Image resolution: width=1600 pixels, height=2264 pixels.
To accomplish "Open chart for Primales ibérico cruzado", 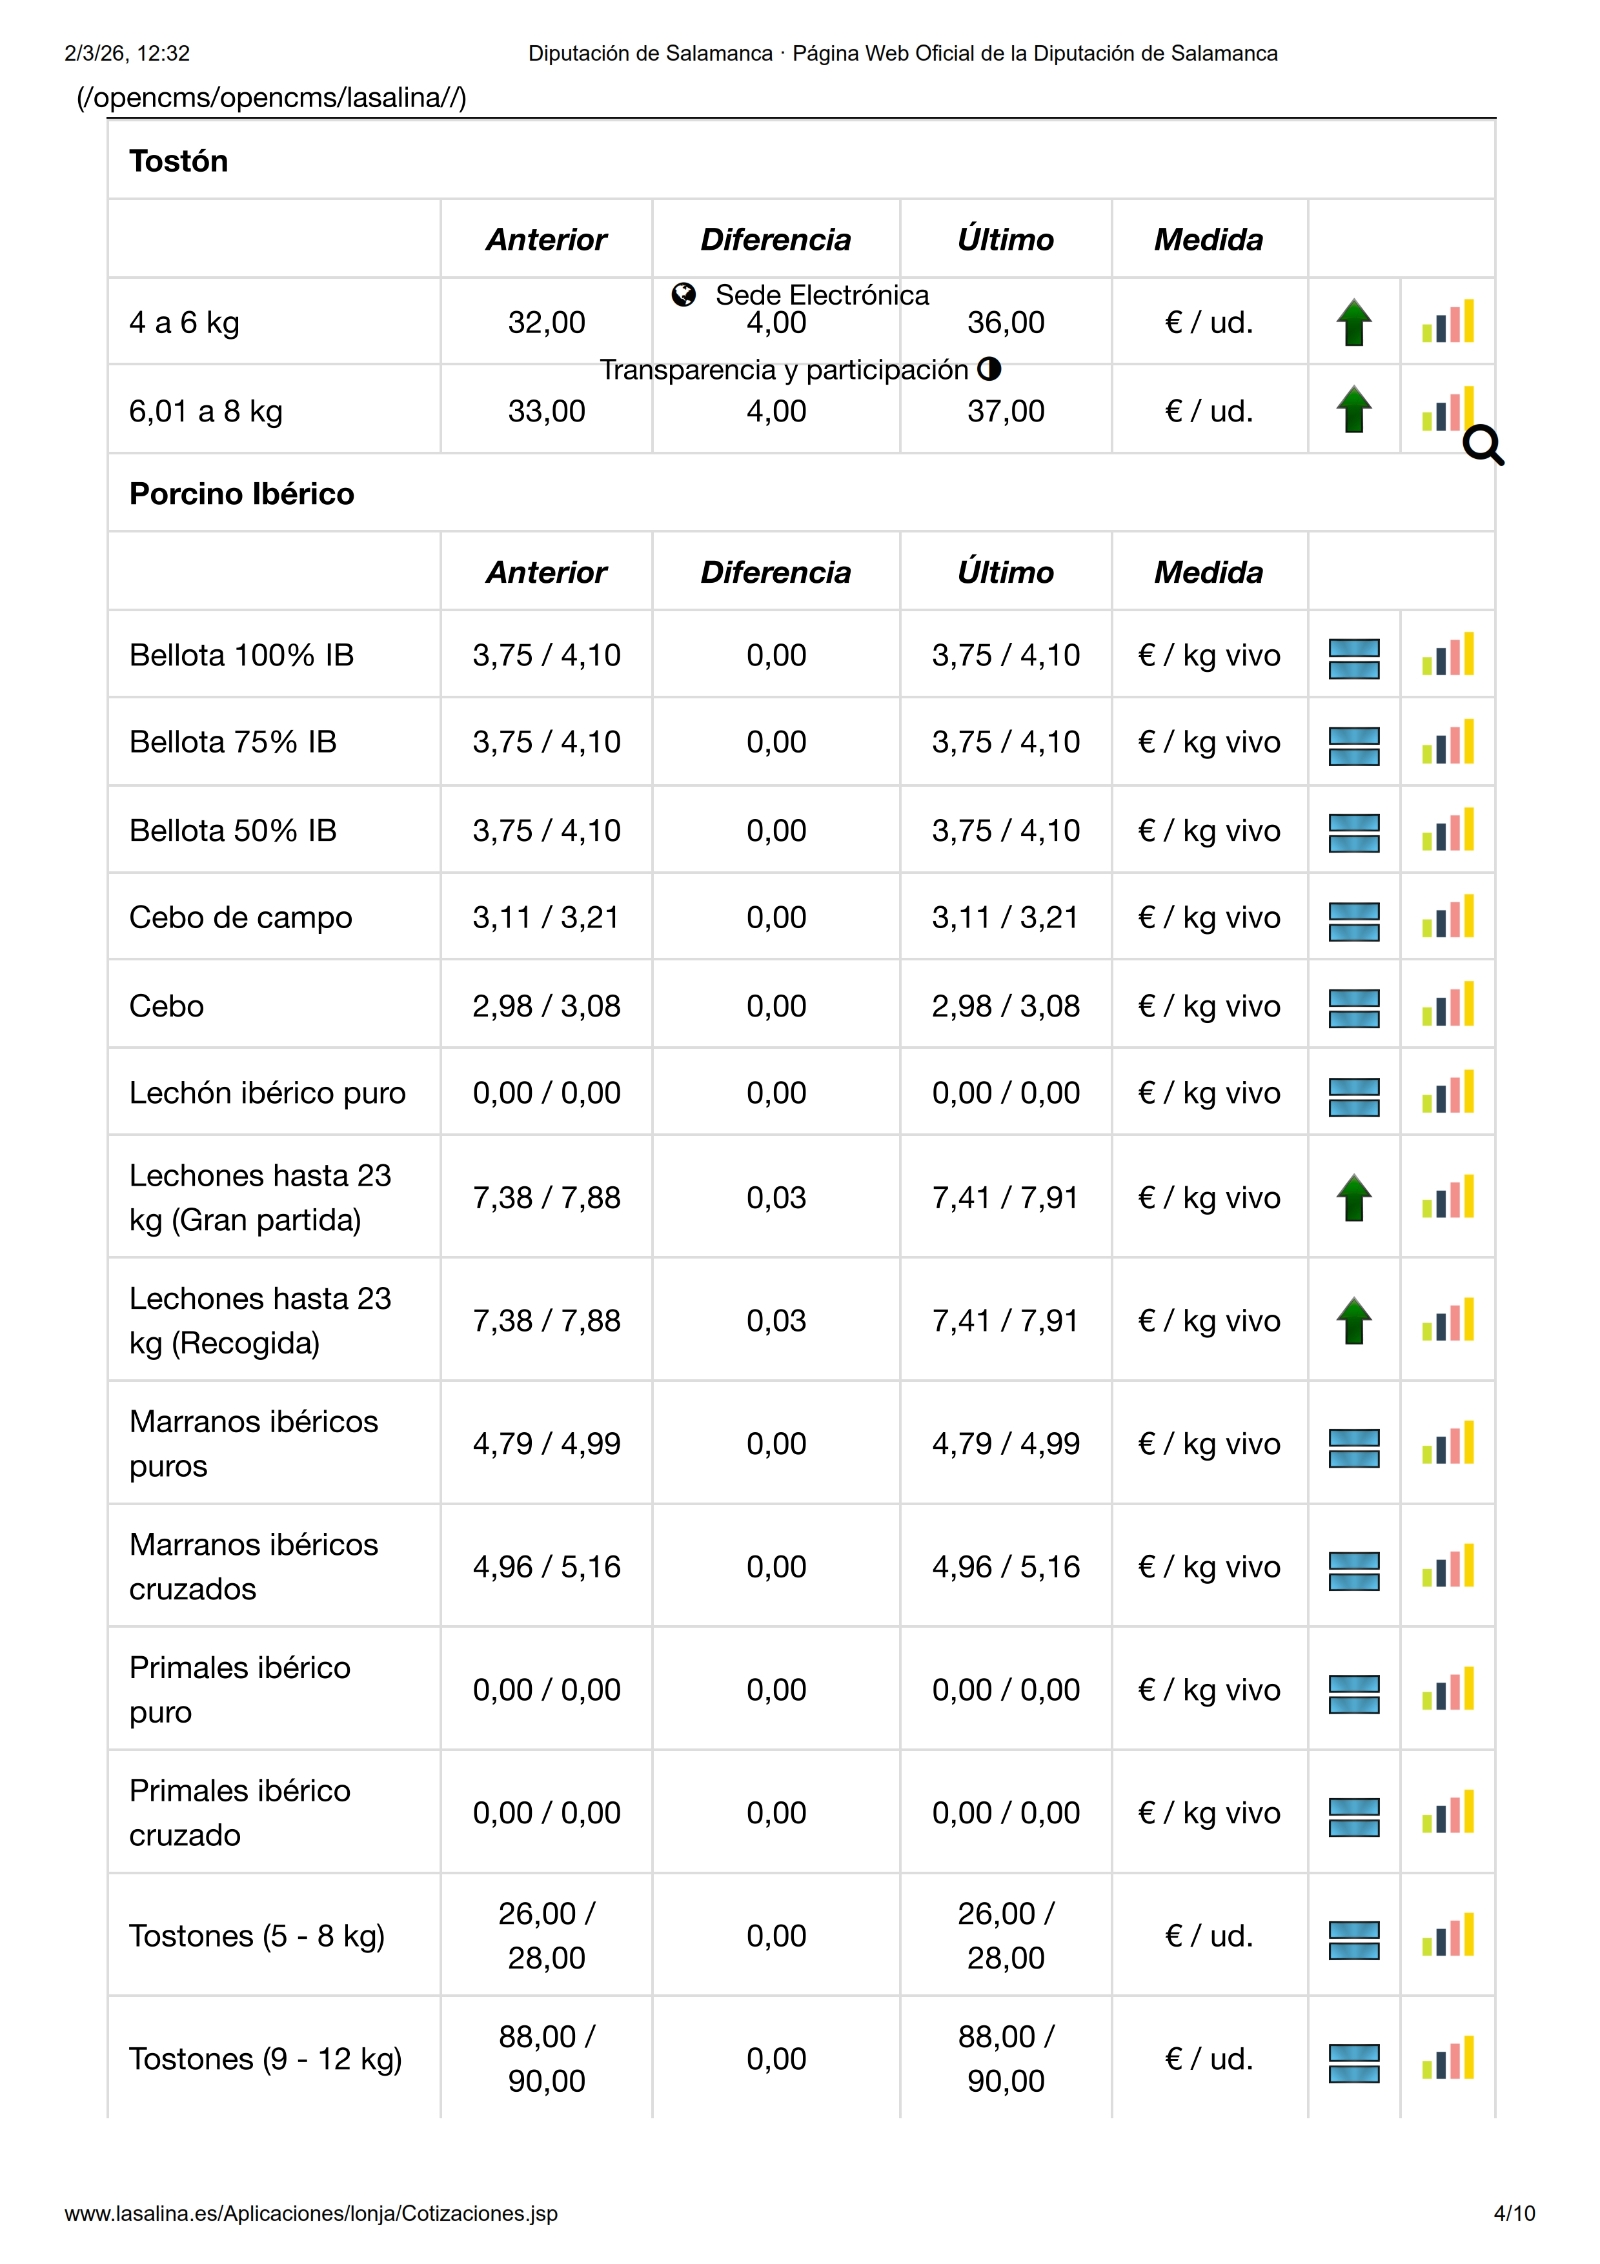I will click(1447, 1813).
